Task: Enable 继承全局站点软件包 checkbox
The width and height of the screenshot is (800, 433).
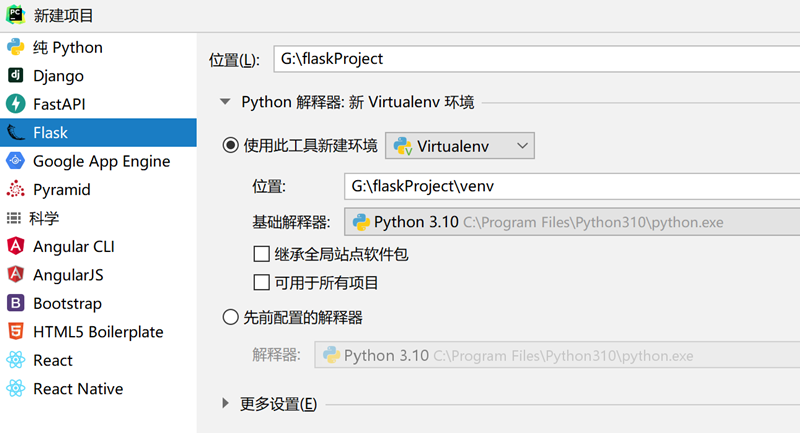Action: tap(262, 254)
